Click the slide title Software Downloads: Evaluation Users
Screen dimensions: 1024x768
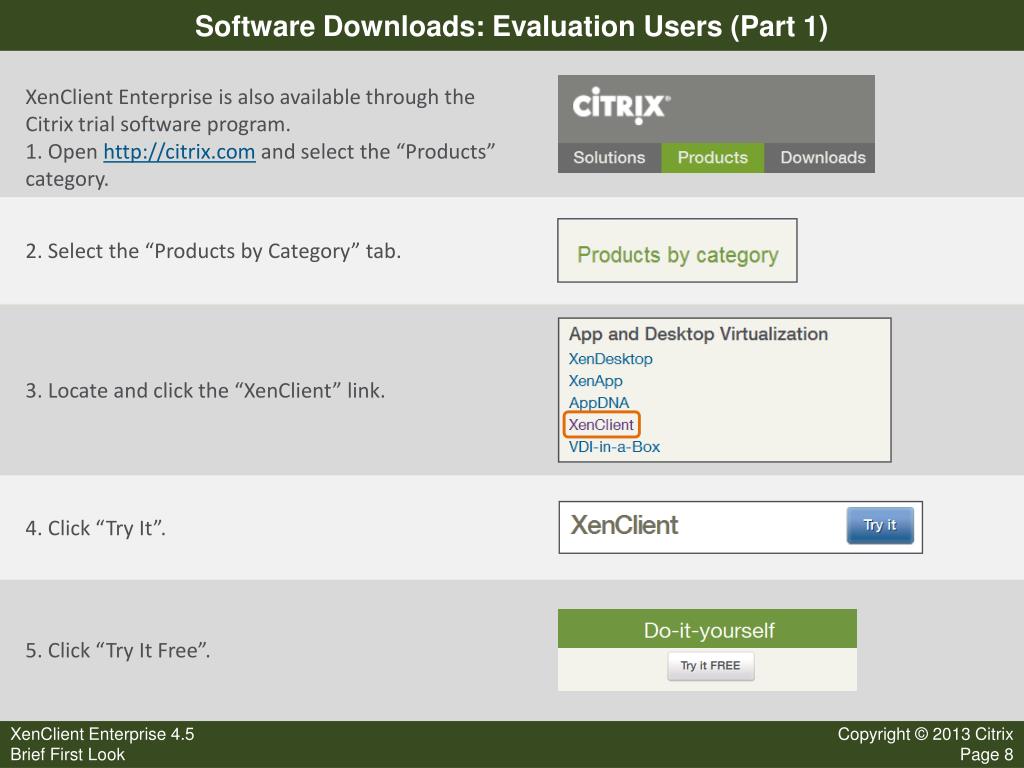tap(511, 26)
